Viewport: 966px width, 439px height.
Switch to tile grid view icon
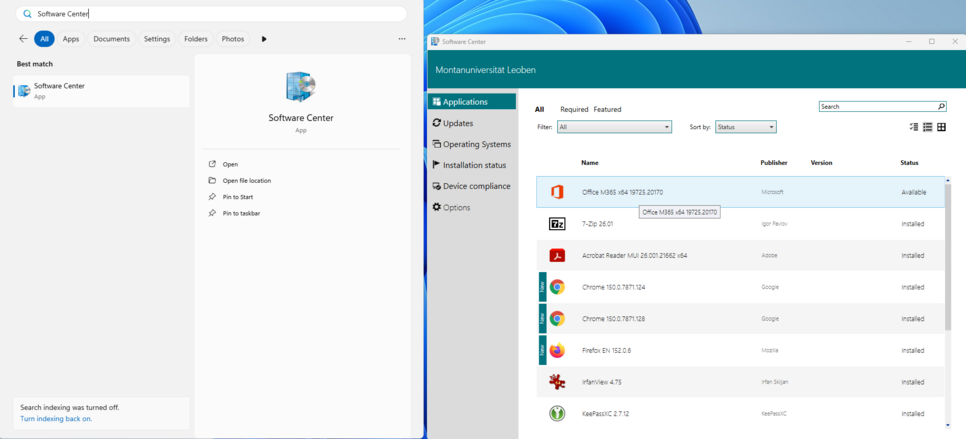[x=941, y=127]
